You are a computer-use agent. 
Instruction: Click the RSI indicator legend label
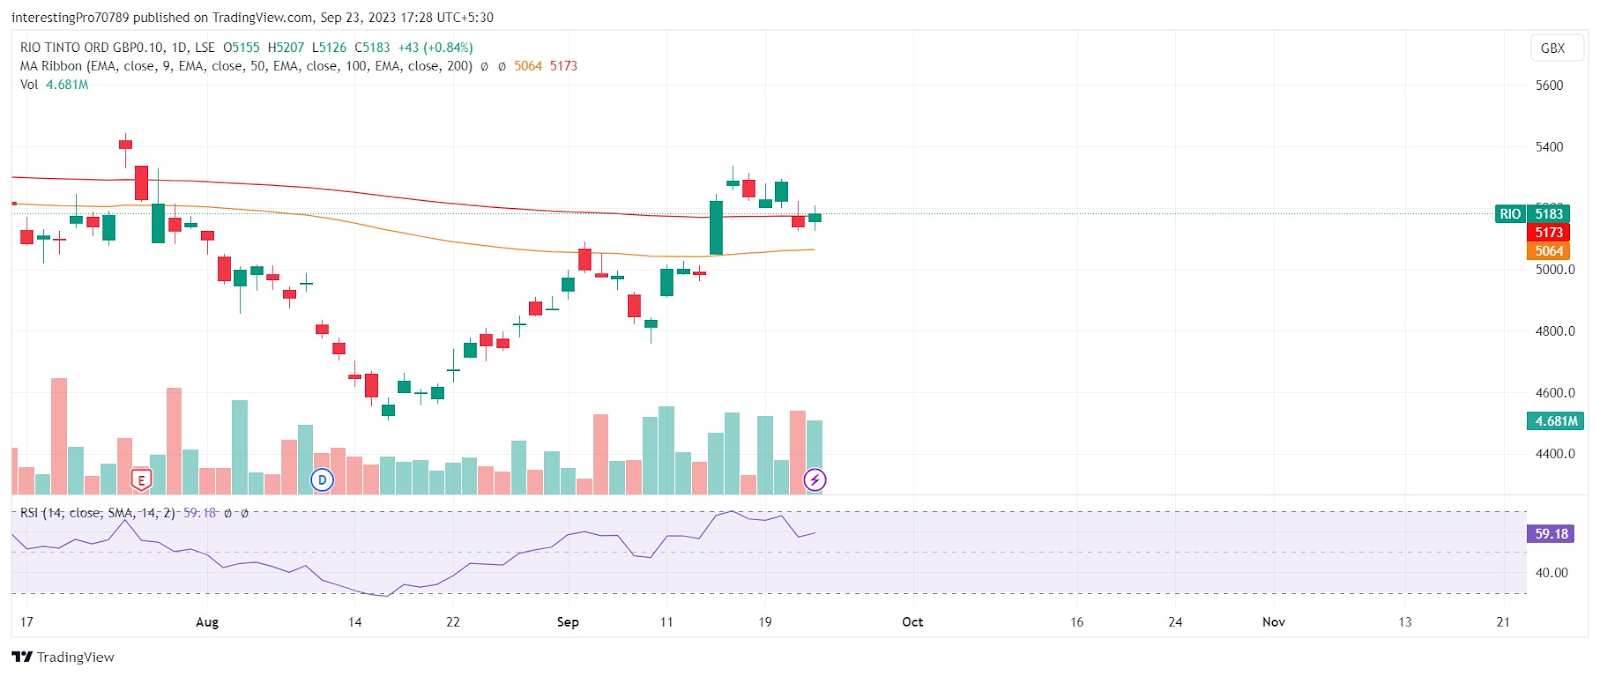pos(97,513)
